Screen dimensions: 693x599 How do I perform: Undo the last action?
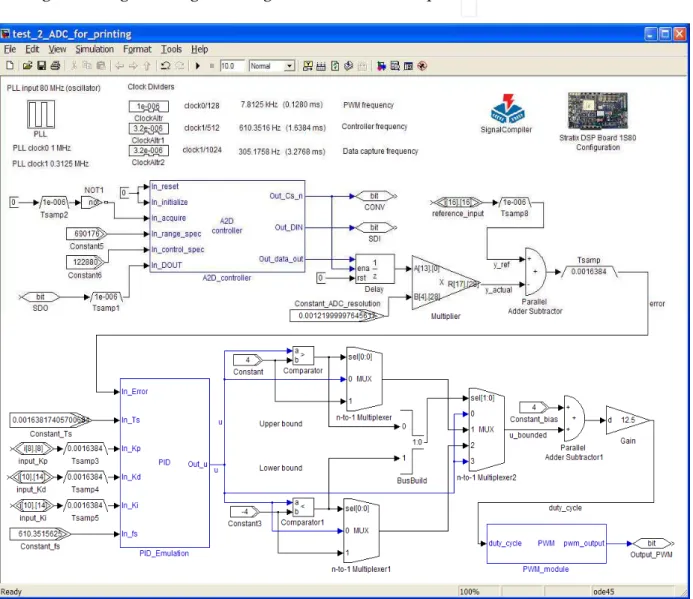pos(165,66)
